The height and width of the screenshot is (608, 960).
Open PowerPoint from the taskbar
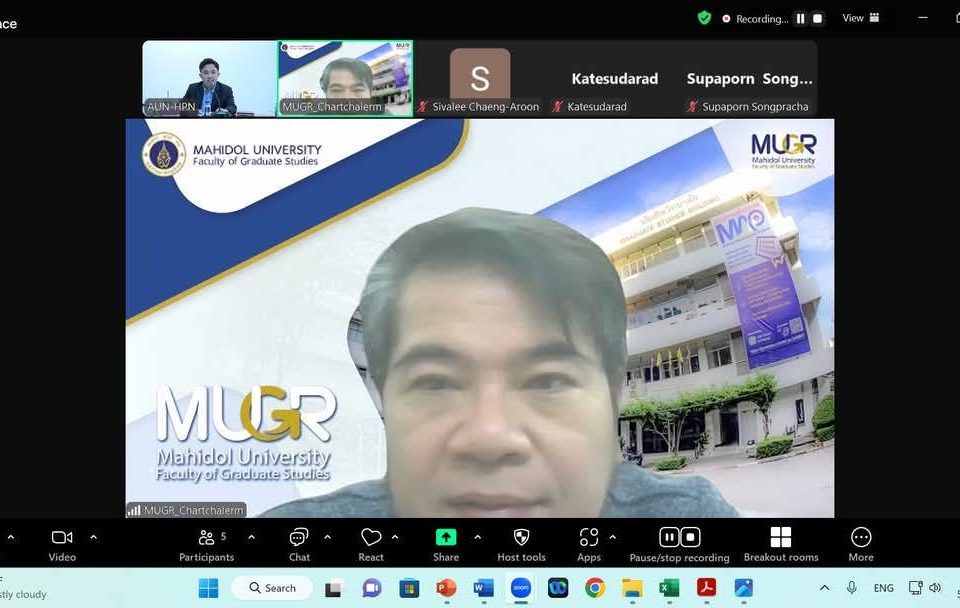click(446, 588)
